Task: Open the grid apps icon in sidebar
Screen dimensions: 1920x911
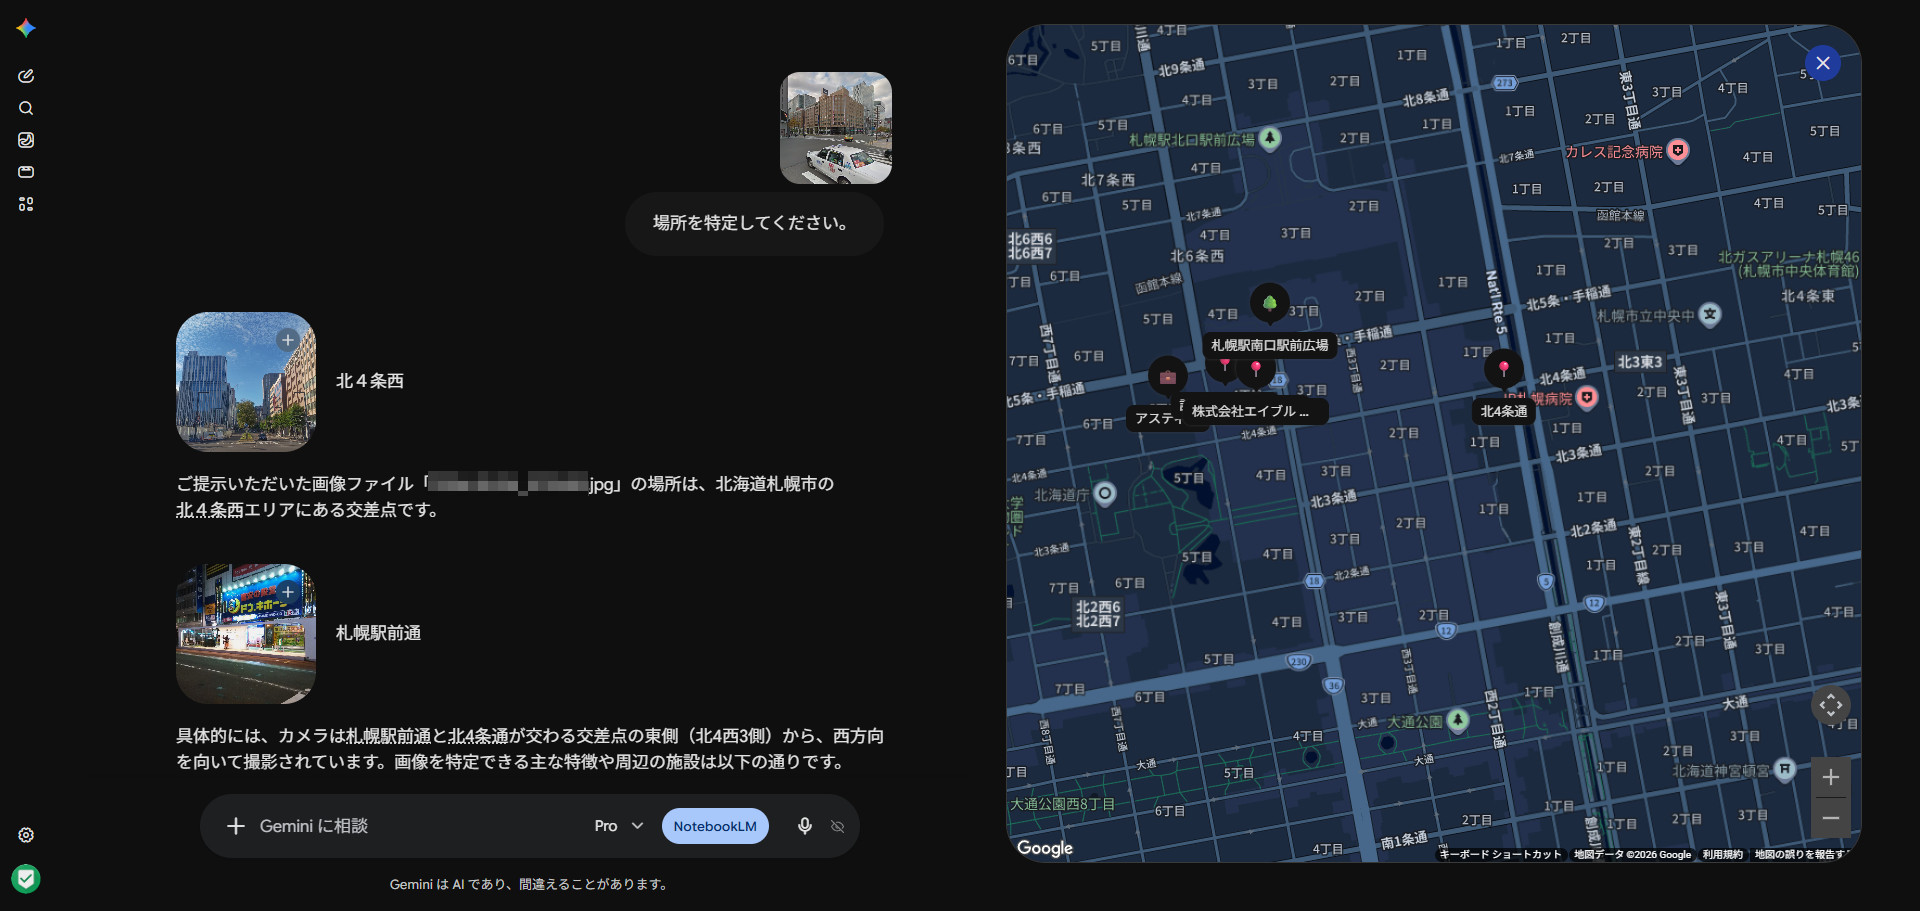Action: tap(26, 204)
